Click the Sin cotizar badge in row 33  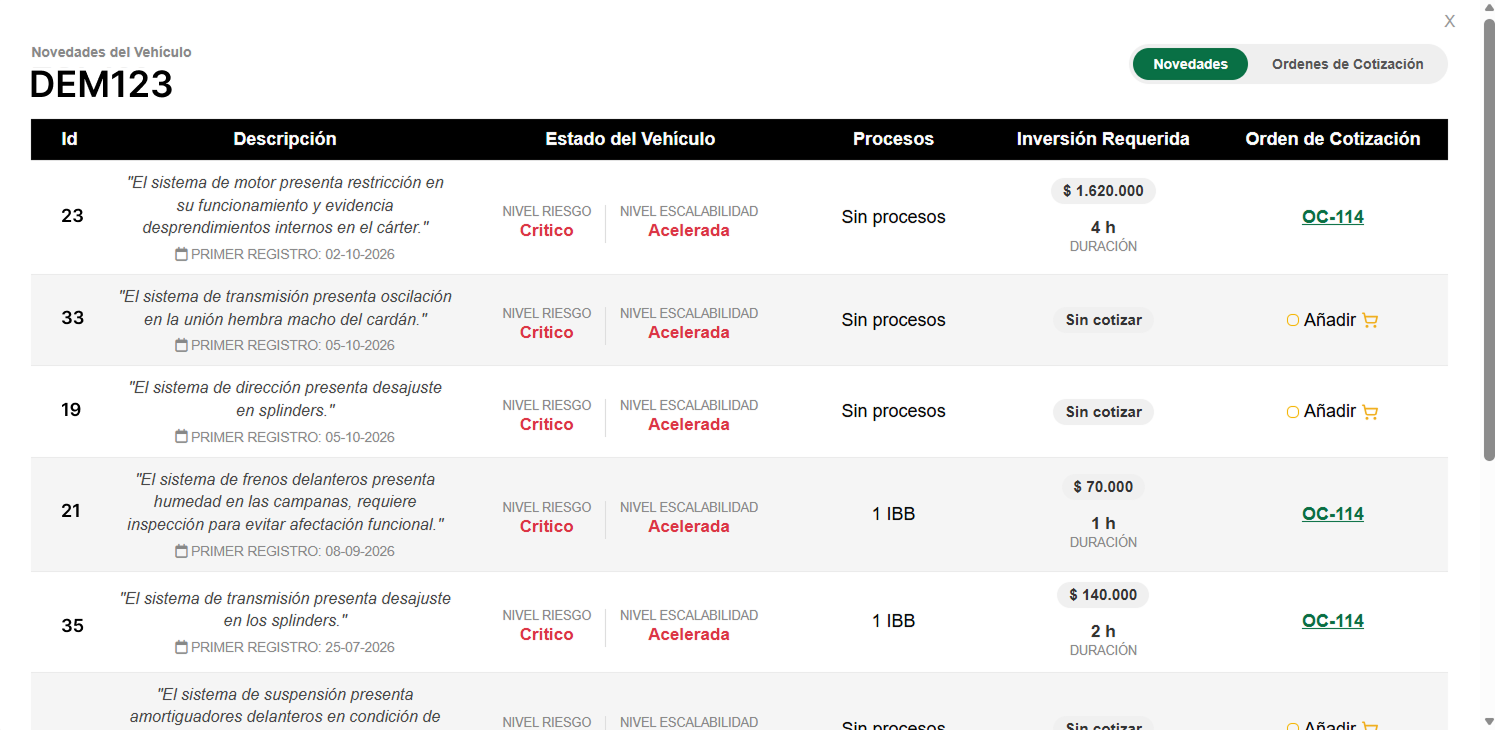point(1103,320)
